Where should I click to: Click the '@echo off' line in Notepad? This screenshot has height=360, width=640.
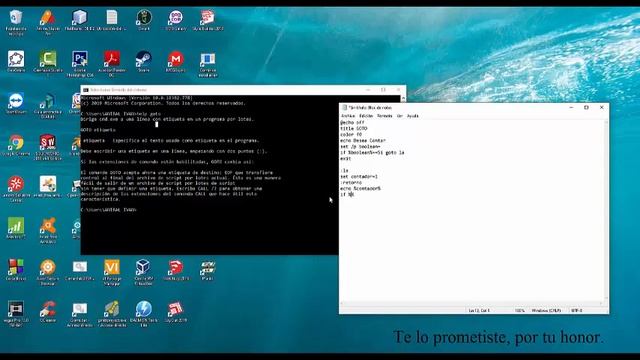point(352,122)
